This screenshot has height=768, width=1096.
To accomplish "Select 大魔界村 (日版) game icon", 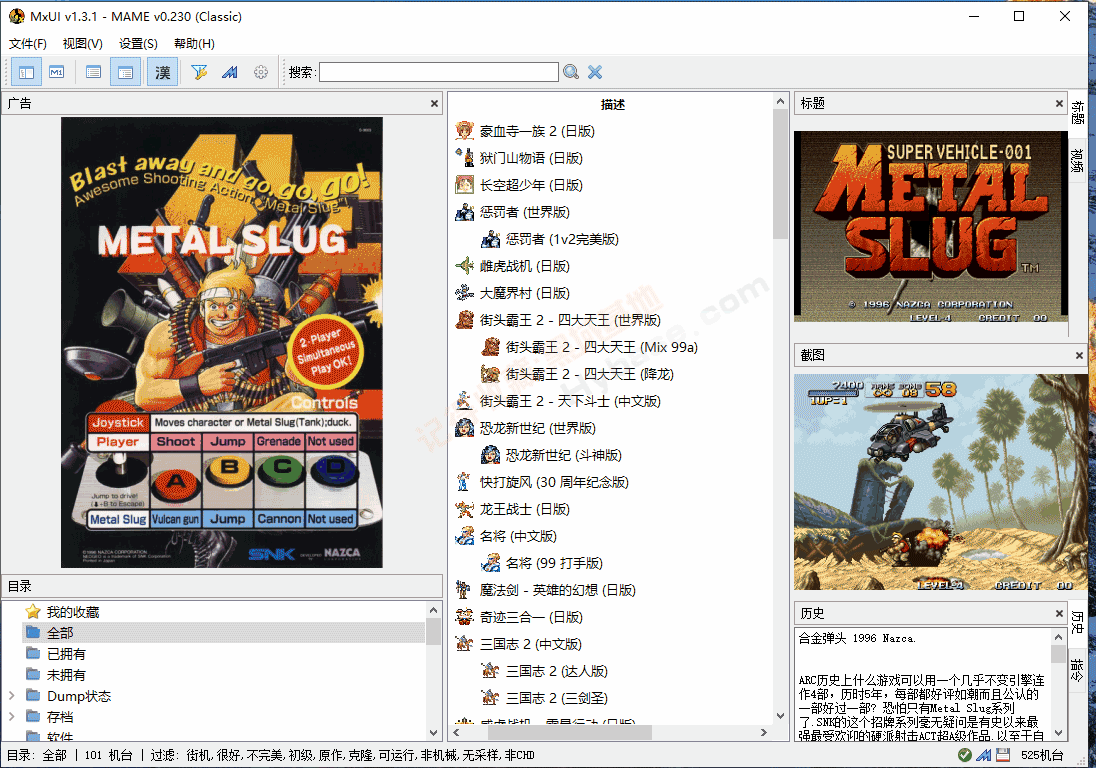I will pos(464,293).
